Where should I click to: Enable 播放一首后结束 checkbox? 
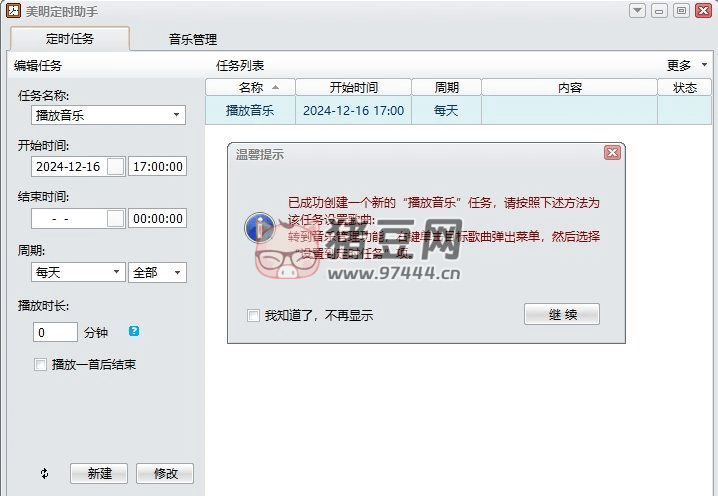click(40, 365)
